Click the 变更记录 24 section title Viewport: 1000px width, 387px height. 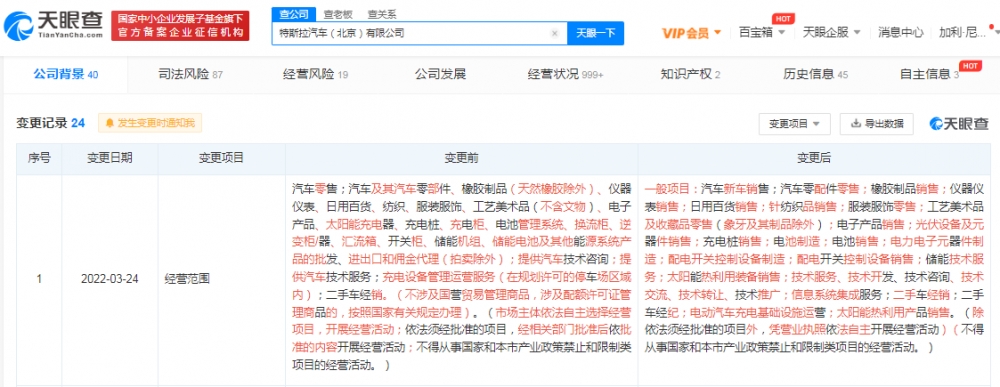(x=50, y=124)
